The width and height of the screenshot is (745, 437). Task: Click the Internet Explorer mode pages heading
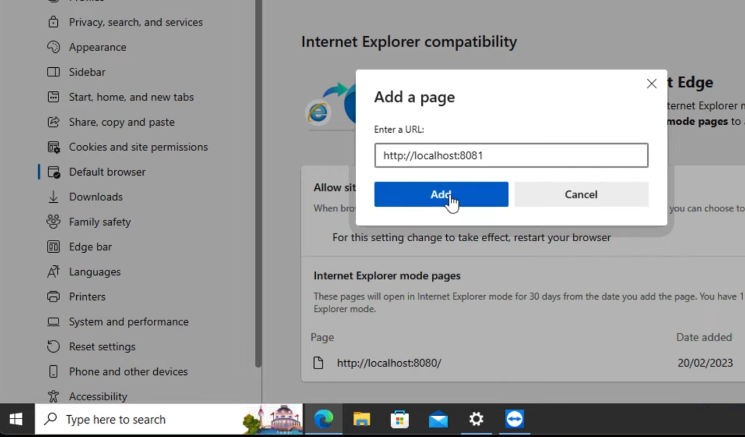[387, 276]
